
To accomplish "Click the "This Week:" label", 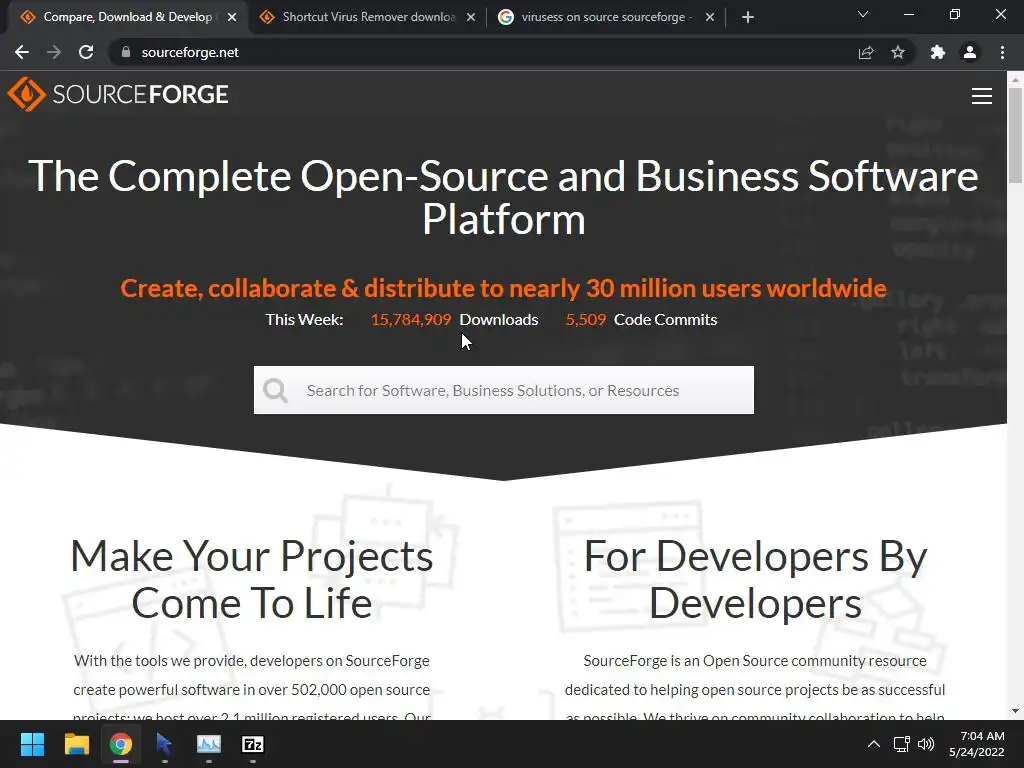I will pyautogui.click(x=304, y=319).
